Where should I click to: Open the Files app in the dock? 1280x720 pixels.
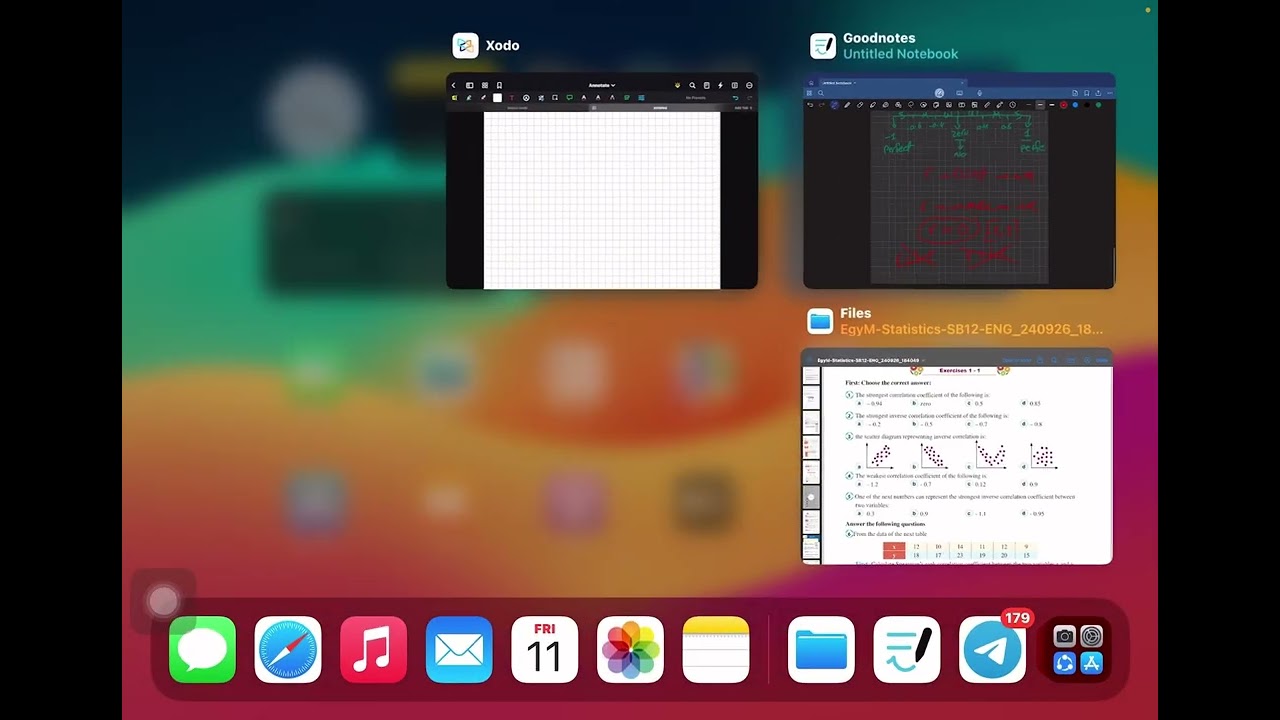click(x=821, y=649)
